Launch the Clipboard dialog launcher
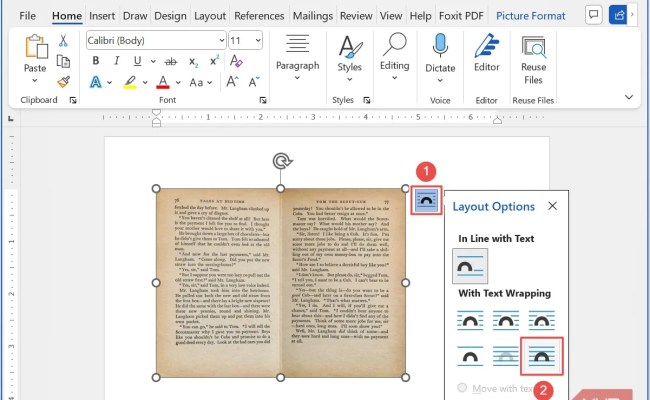This screenshot has width=650, height=400. (73, 100)
